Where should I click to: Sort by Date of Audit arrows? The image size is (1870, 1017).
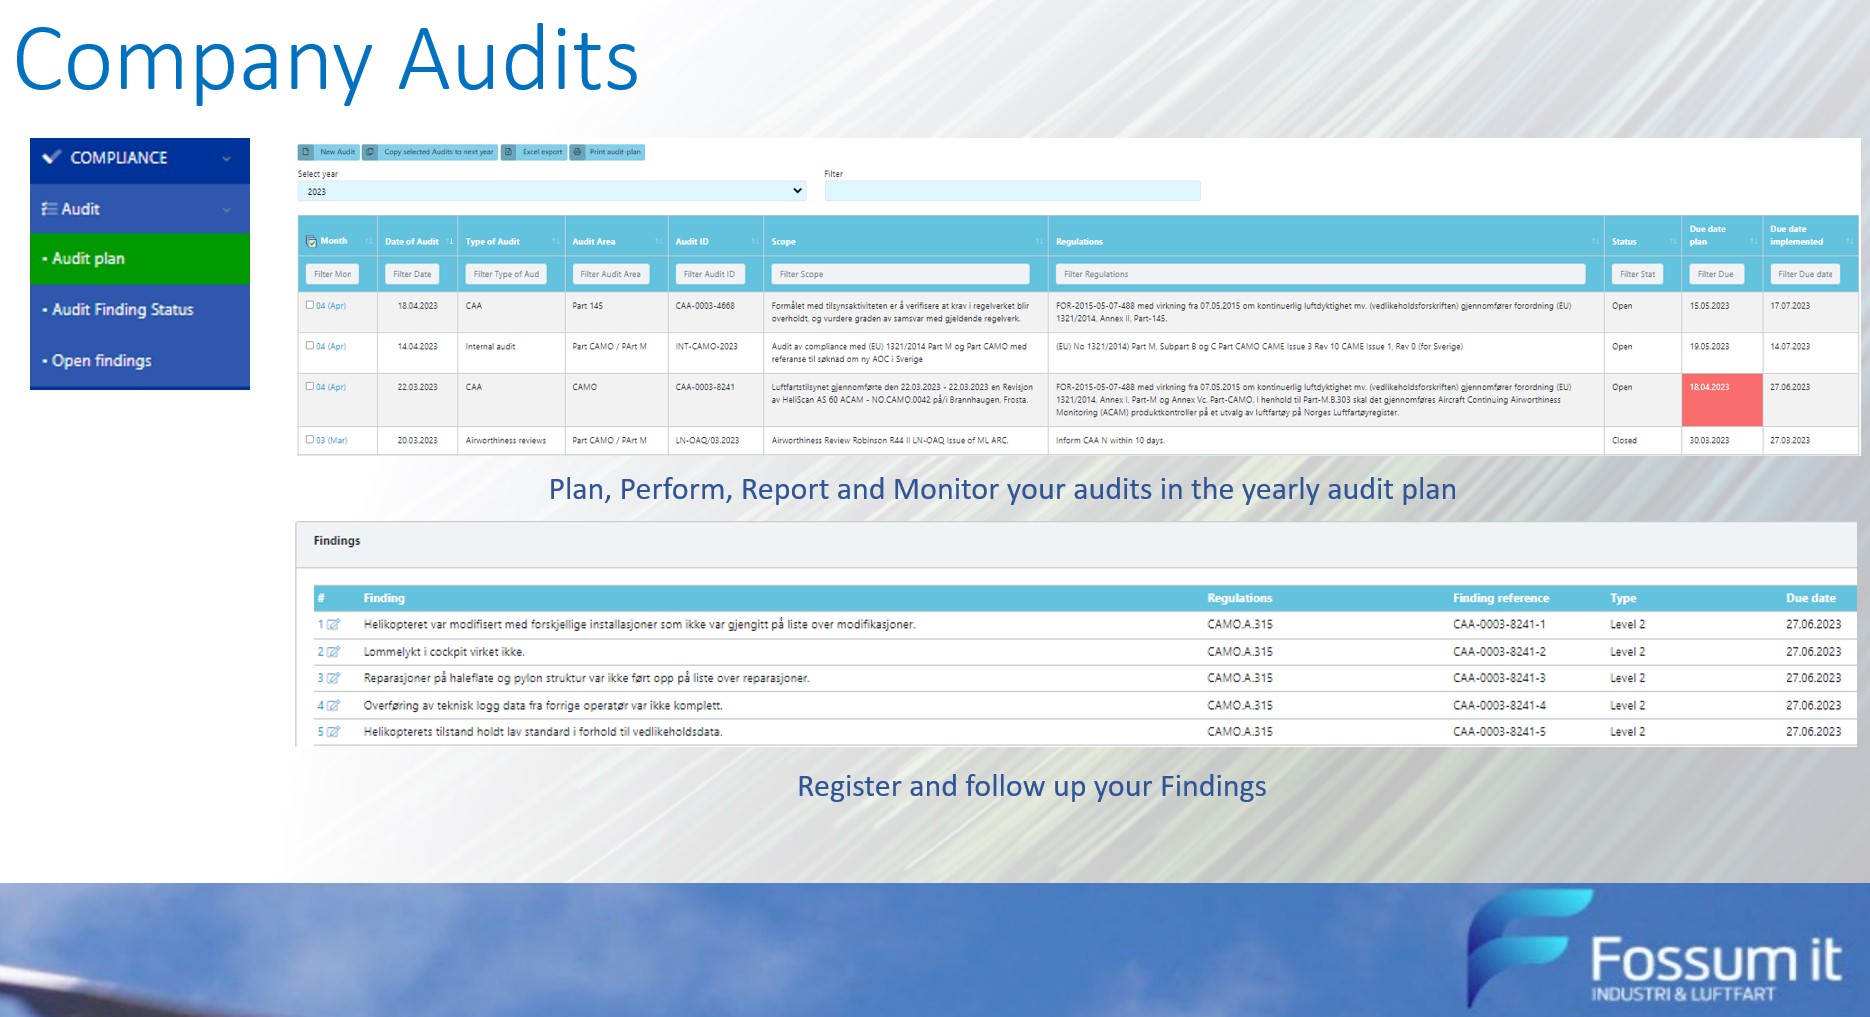[x=450, y=241]
